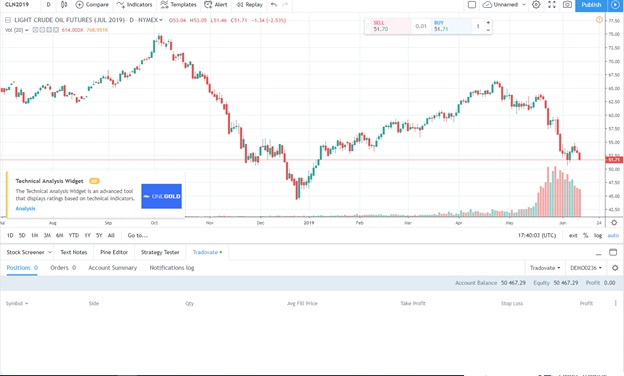The image size is (624, 376).
Task: Open the Vol (20) indicator dropdown
Action: coord(17,30)
